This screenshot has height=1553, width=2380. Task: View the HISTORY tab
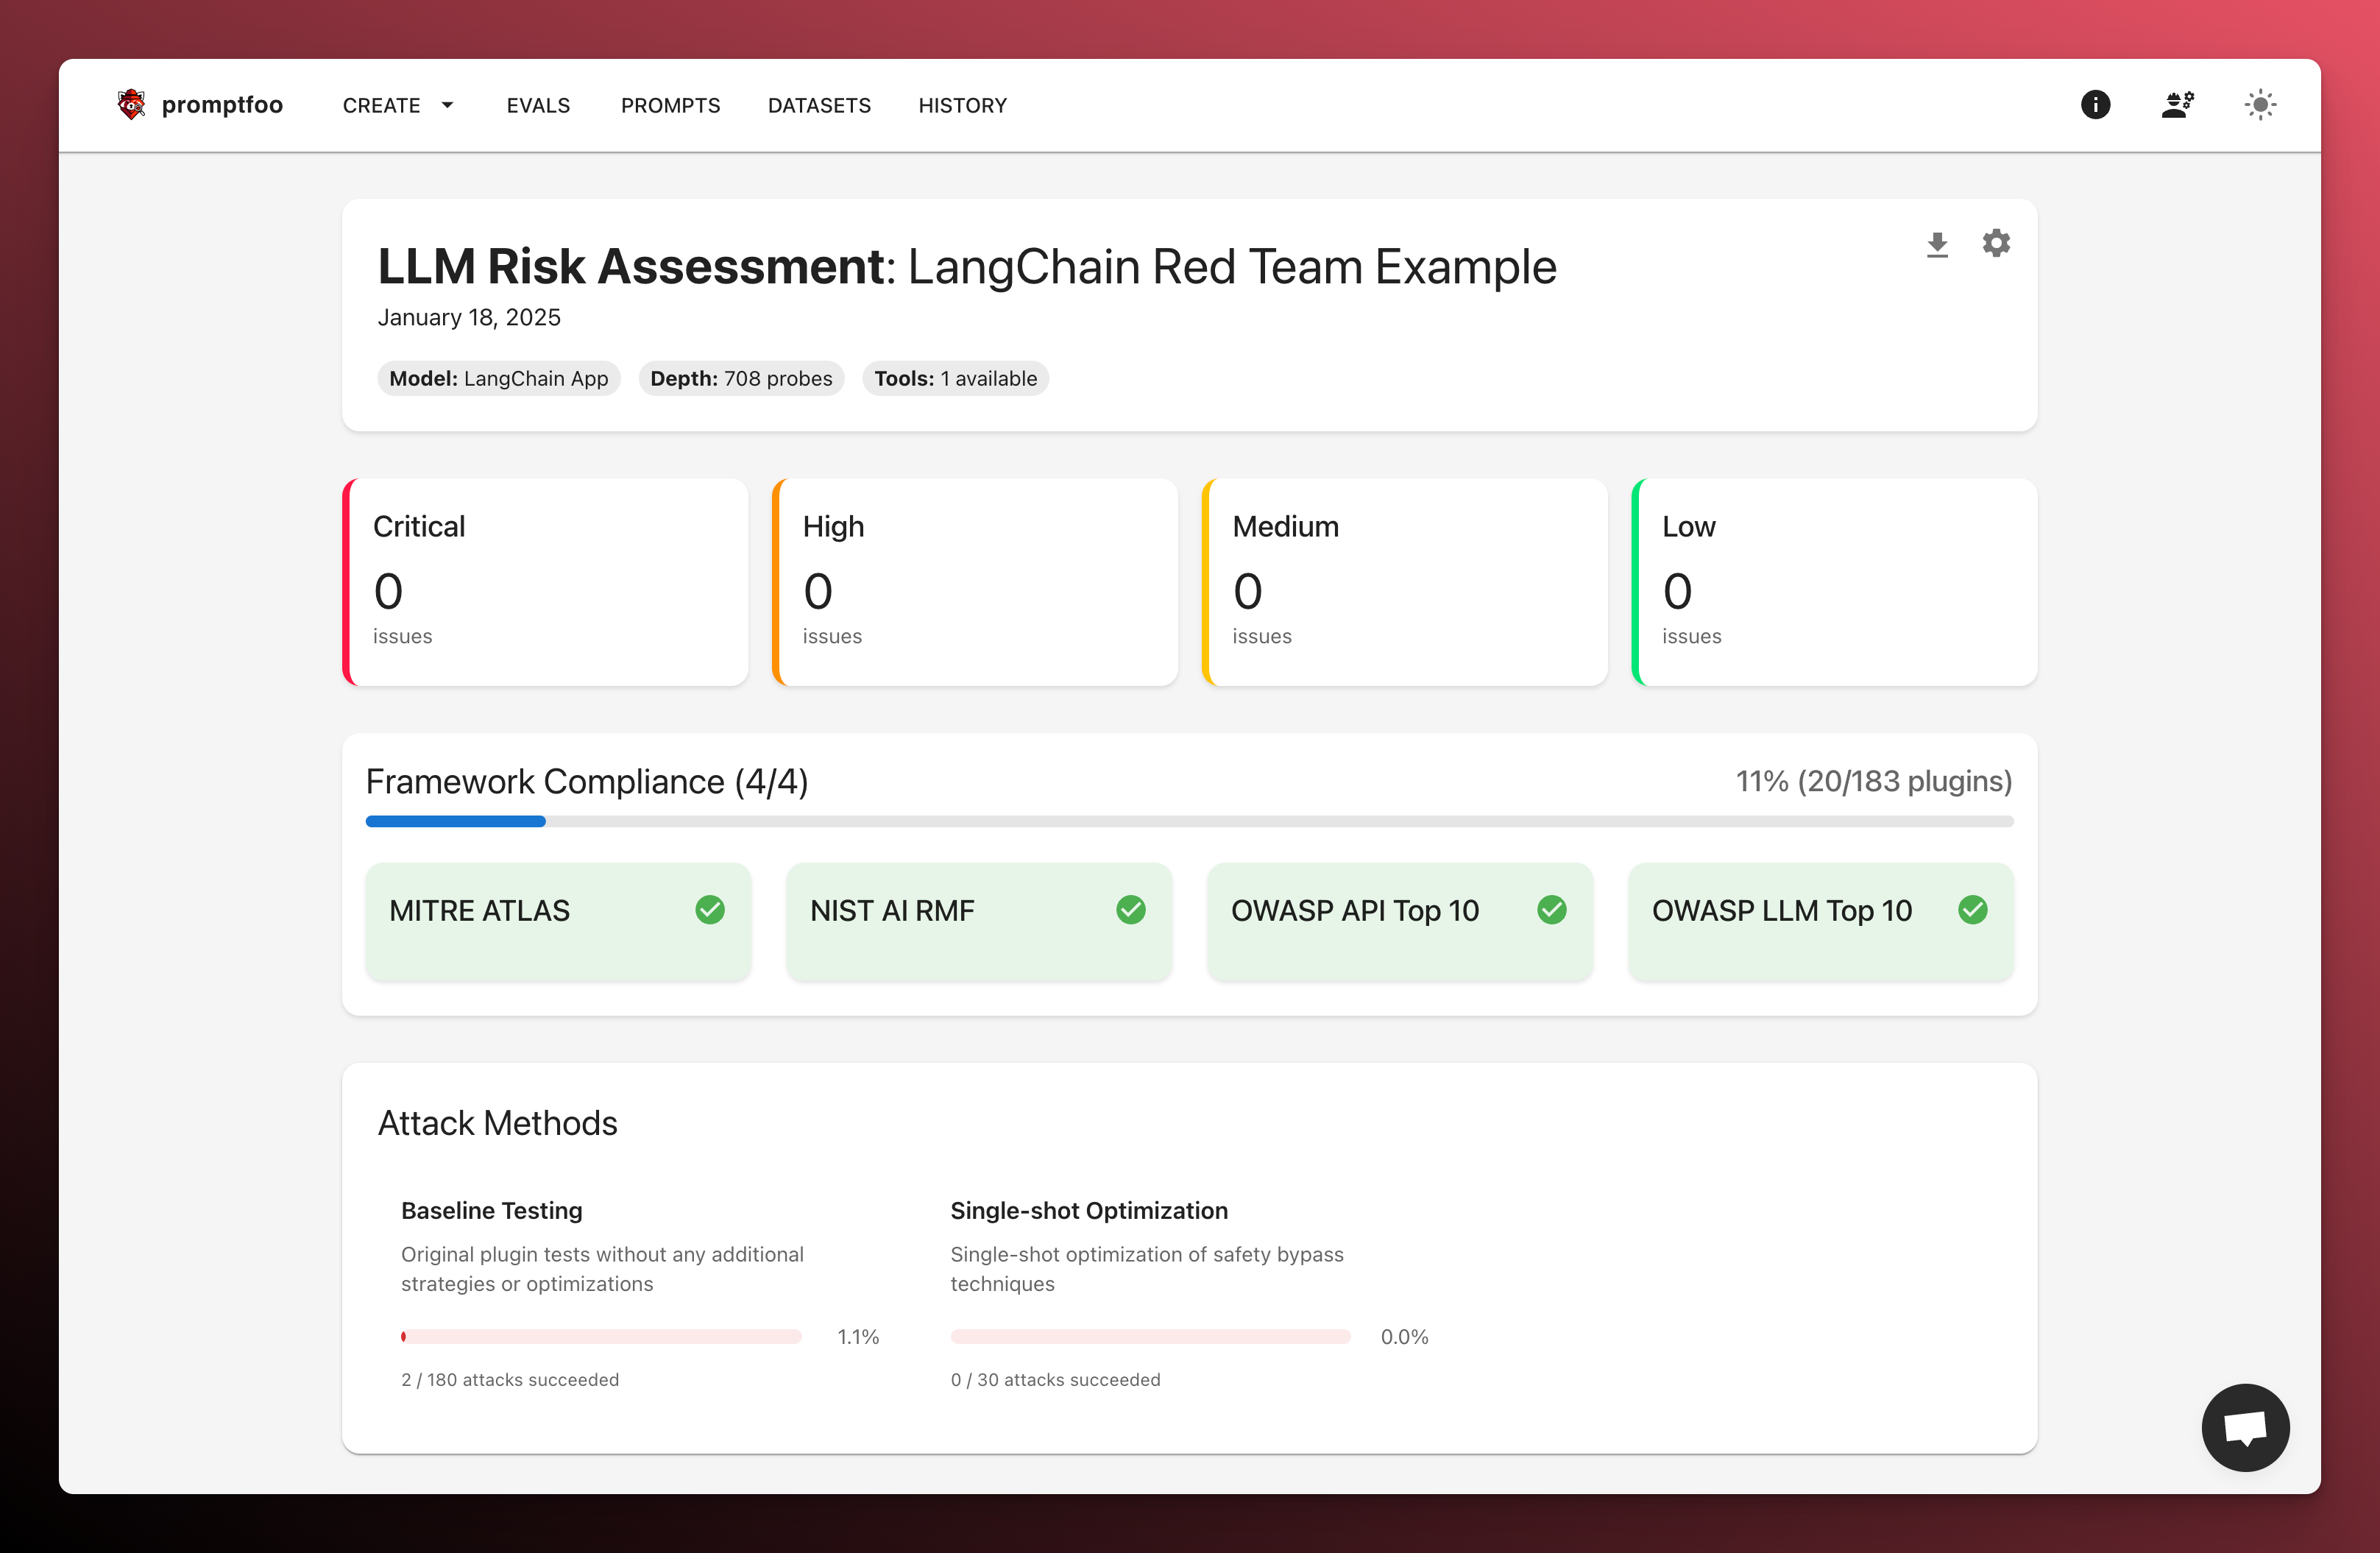click(x=962, y=105)
